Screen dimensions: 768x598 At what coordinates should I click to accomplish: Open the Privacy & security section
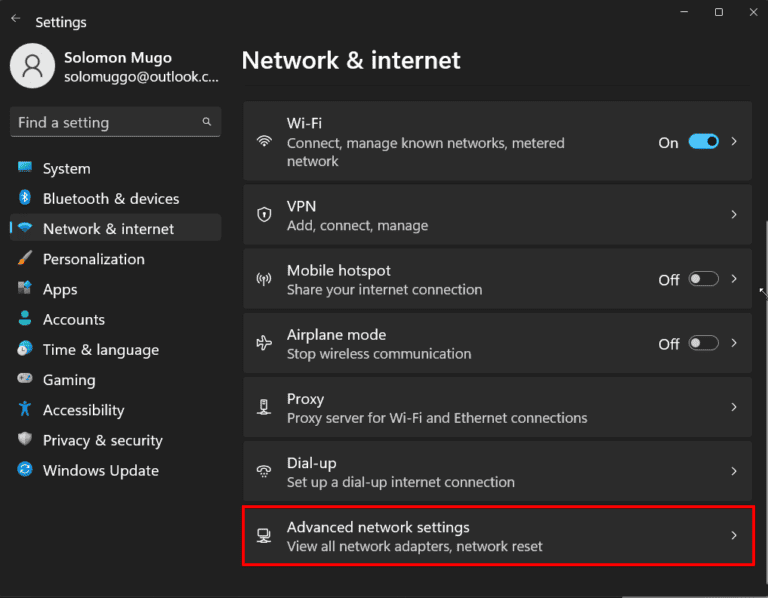coord(102,440)
